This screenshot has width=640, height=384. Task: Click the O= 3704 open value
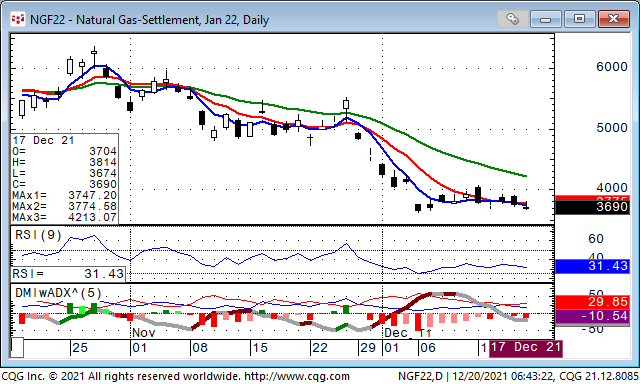(64, 151)
